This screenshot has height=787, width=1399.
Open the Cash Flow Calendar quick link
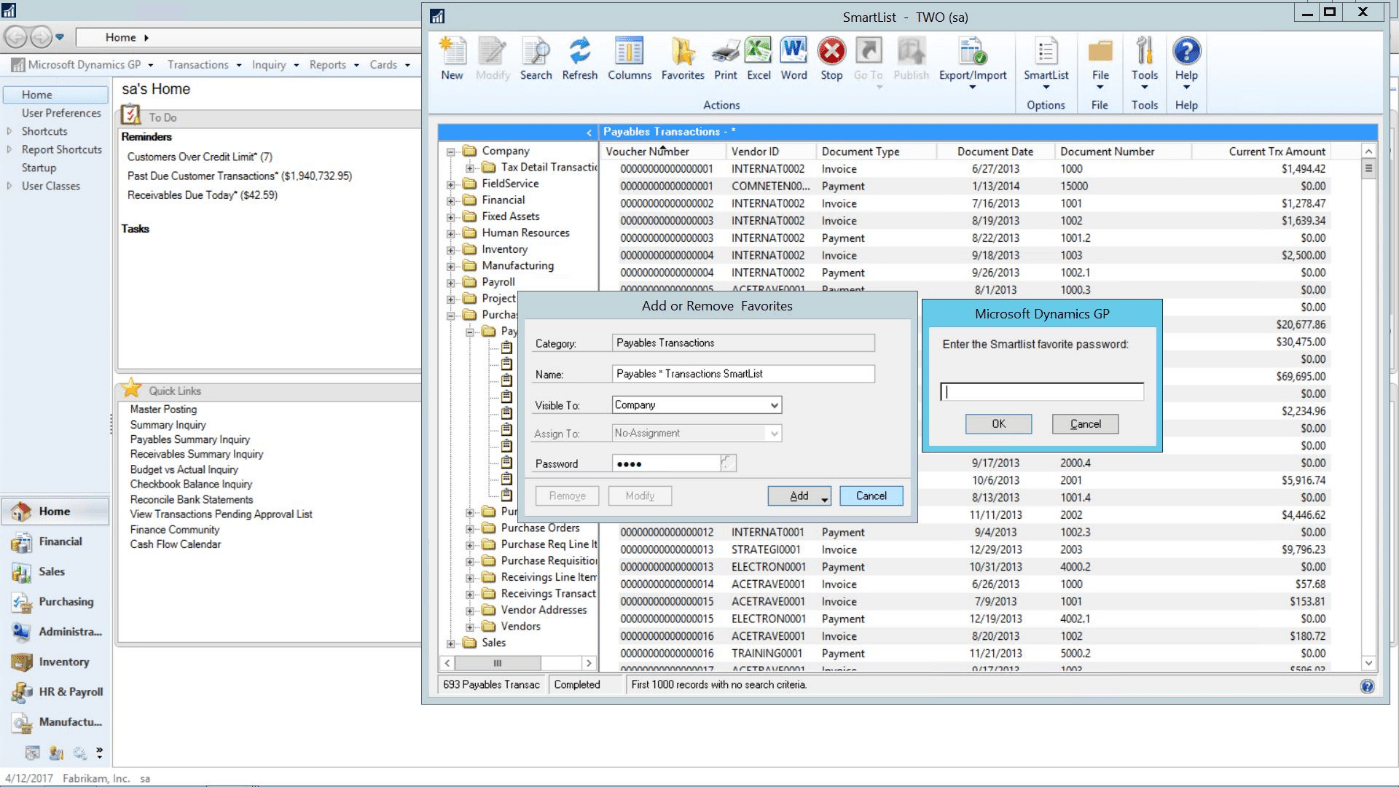tap(175, 544)
